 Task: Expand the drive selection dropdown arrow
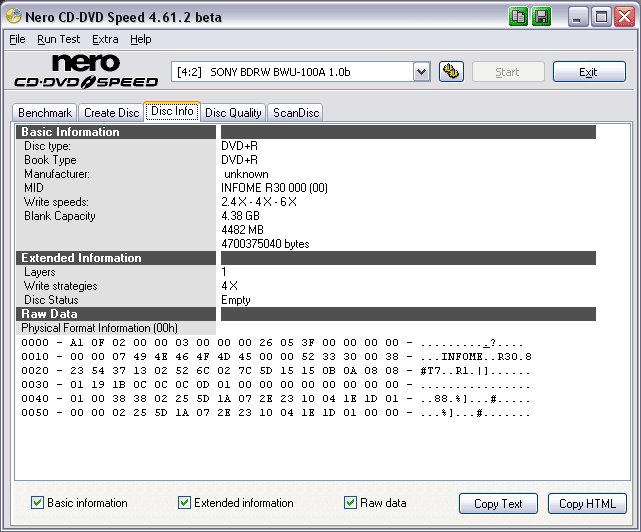coord(421,72)
